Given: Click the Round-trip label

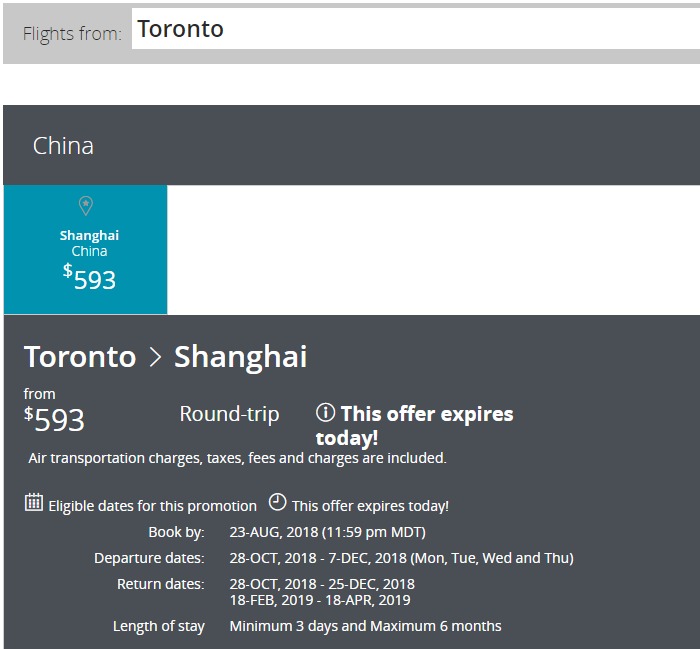Looking at the screenshot, I should 229,414.
